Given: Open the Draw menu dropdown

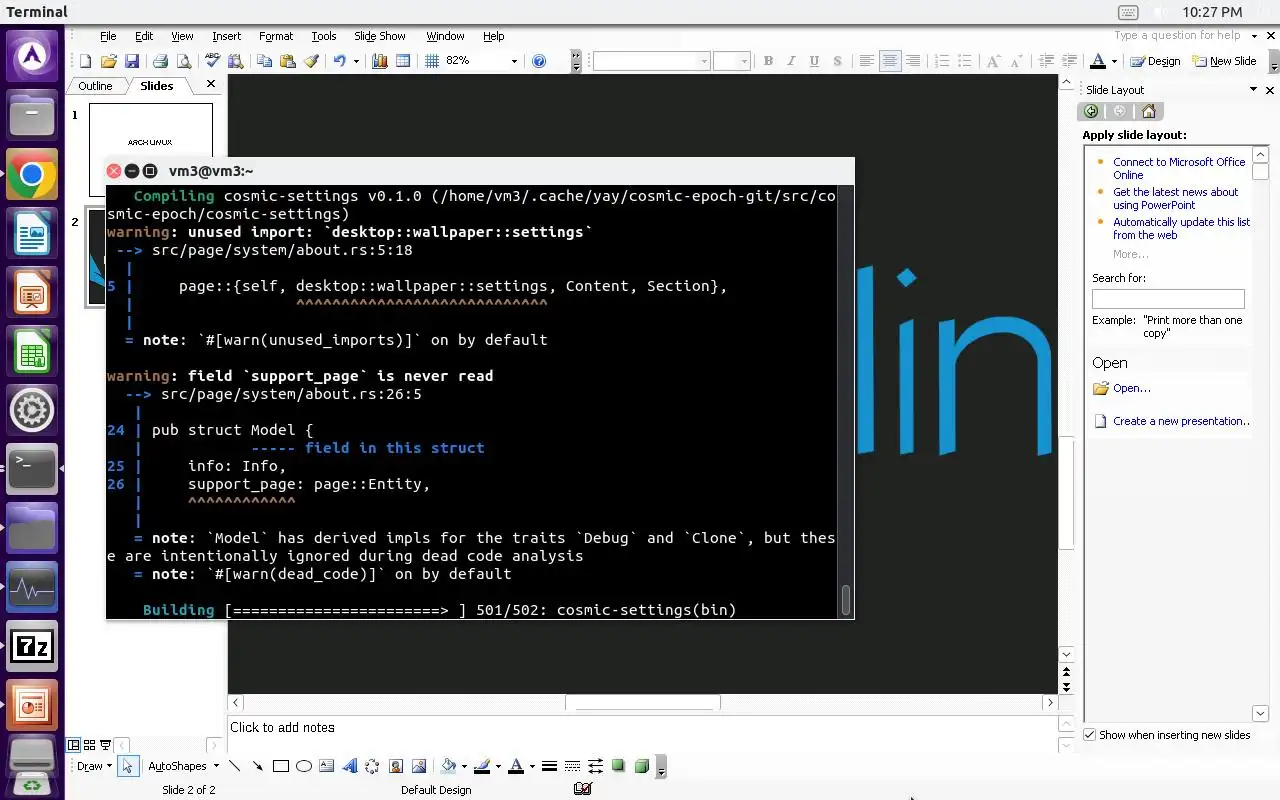Looking at the screenshot, I should (95, 766).
